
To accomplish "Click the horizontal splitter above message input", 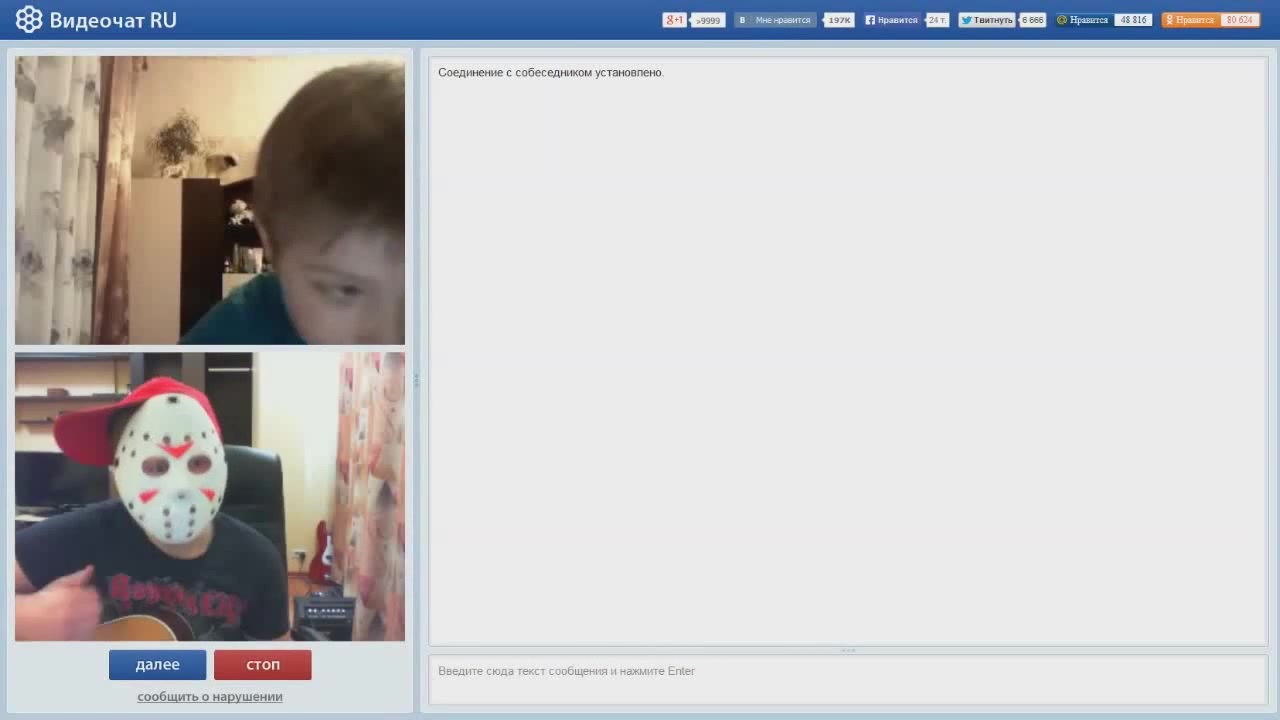I will click(x=847, y=651).
